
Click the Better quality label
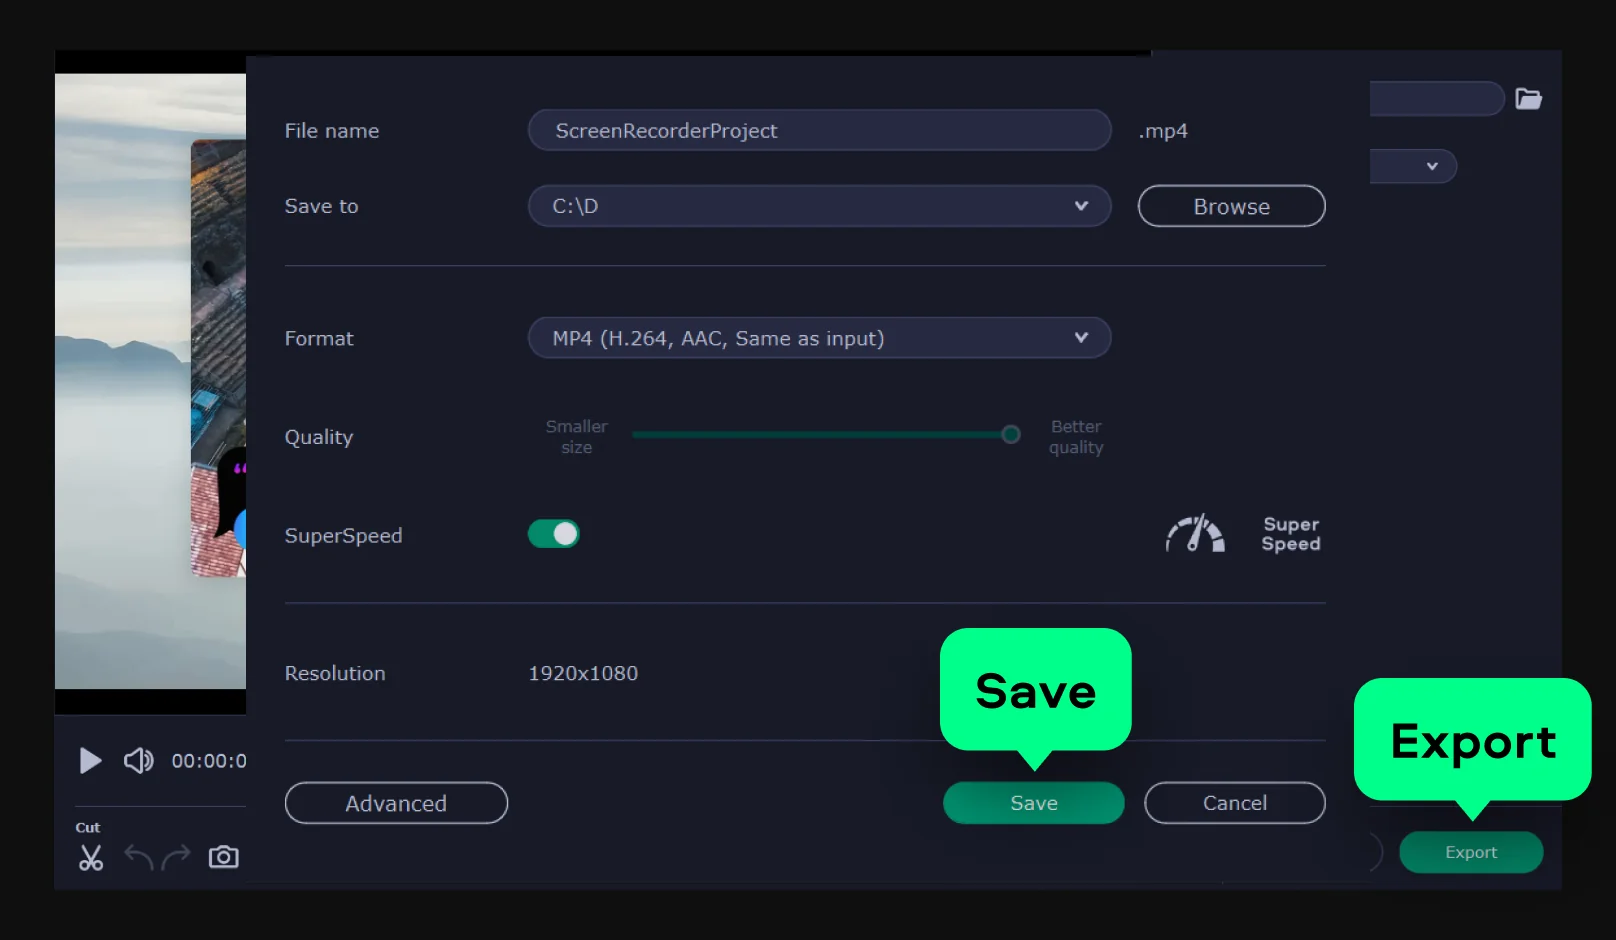tap(1076, 437)
